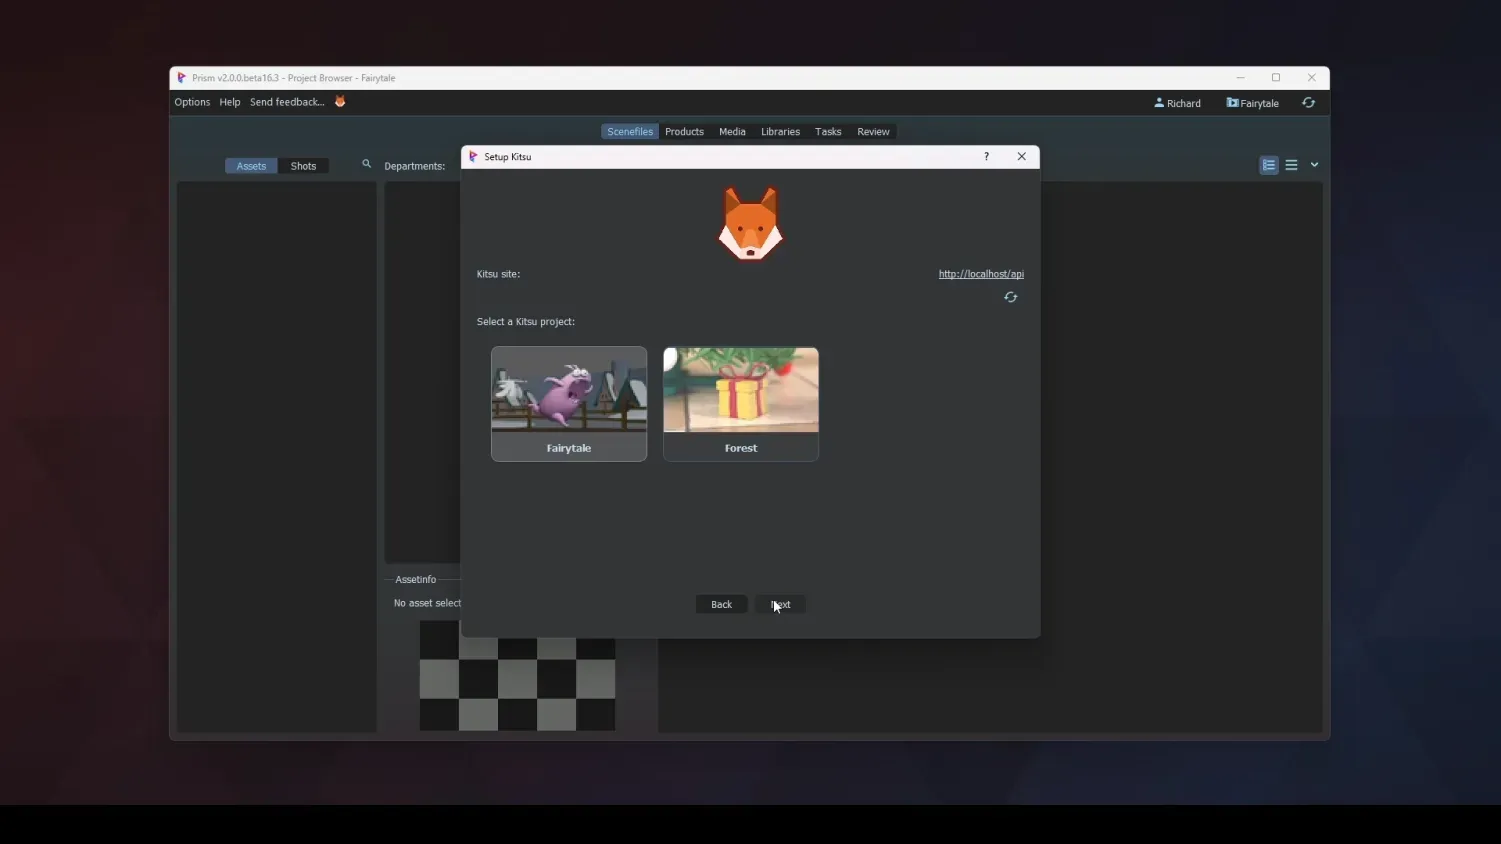Close the Setup Kitsu dialog
This screenshot has width=1501, height=844.
click(1021, 157)
